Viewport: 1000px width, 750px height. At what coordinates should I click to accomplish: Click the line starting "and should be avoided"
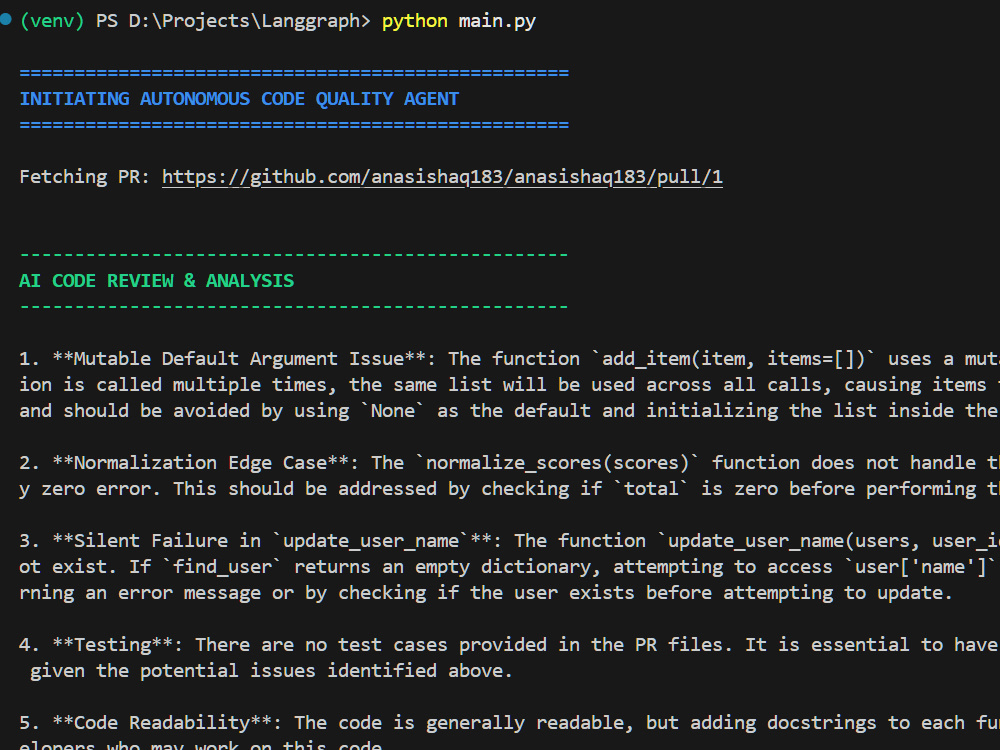pos(510,411)
